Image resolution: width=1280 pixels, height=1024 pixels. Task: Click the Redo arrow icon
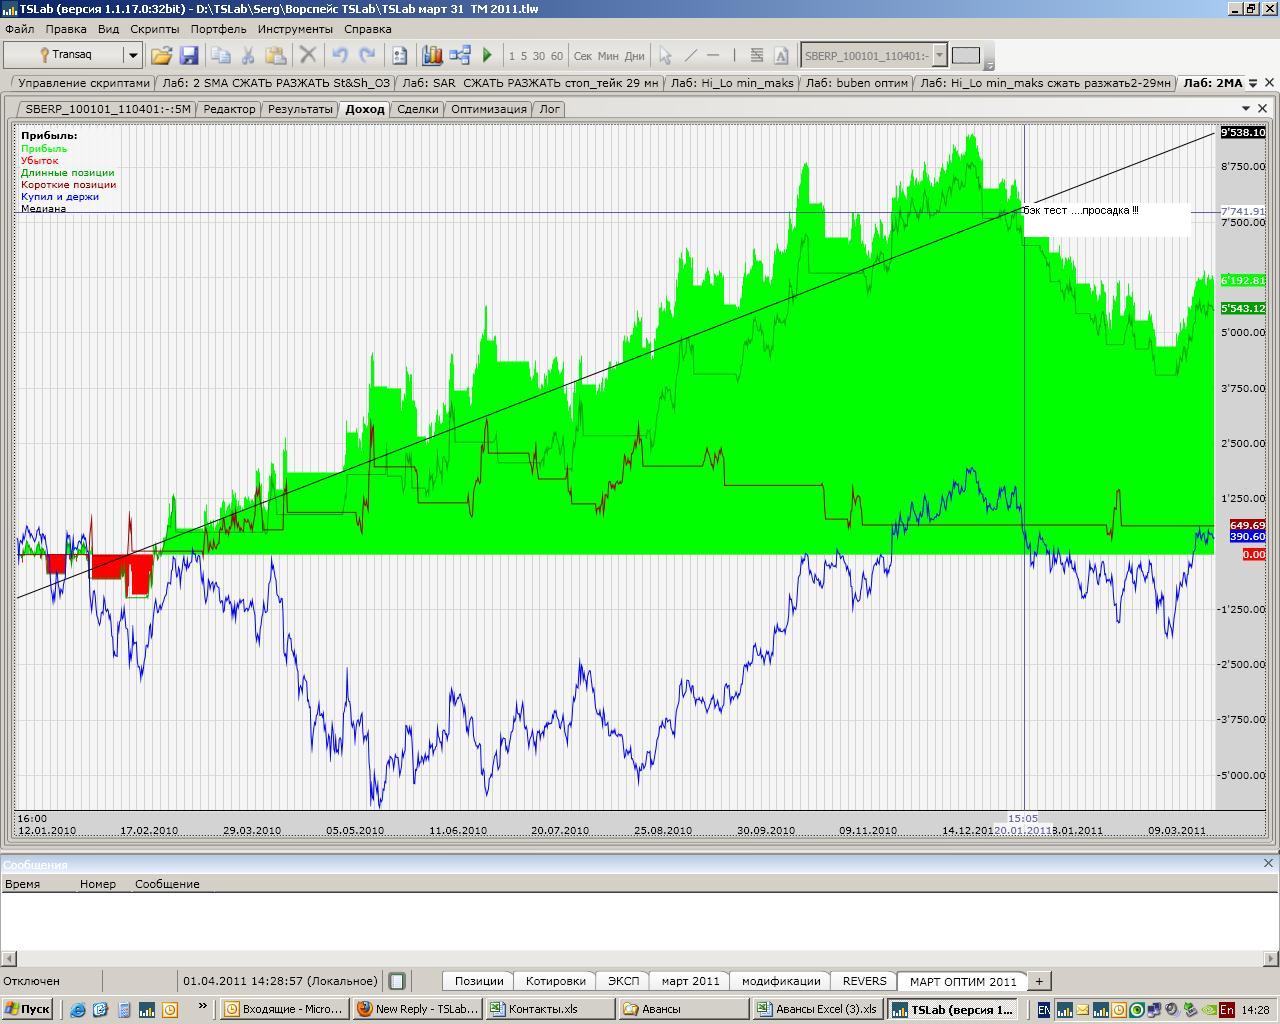367,56
